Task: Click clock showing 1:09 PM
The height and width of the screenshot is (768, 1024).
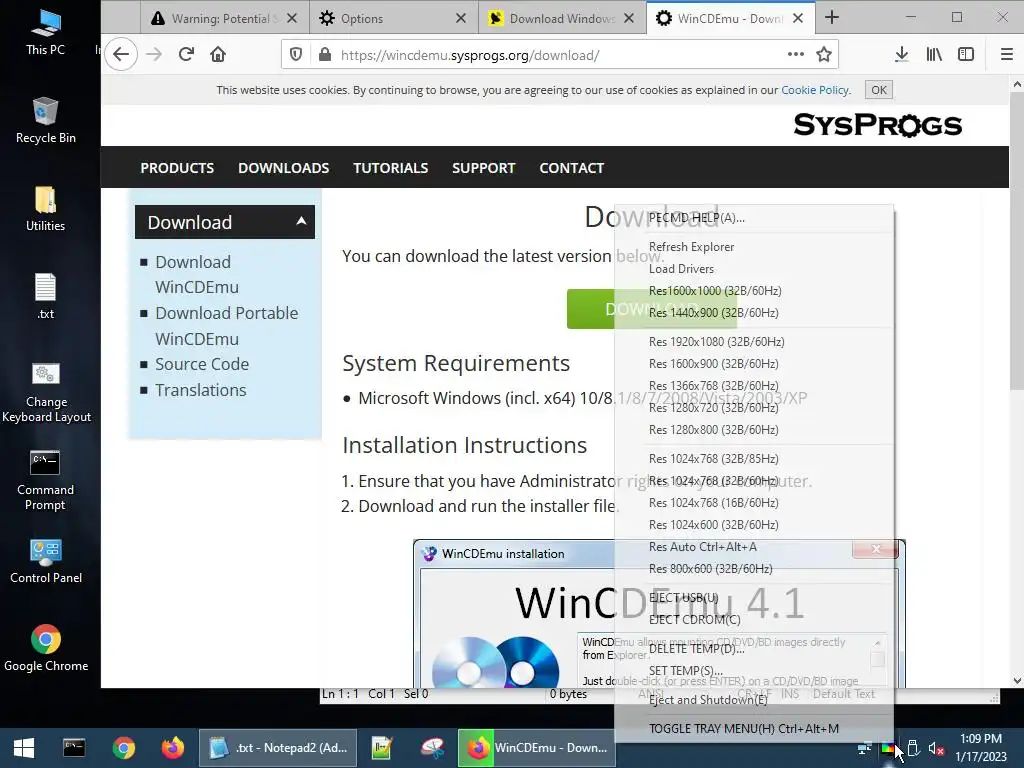Action: point(980,739)
